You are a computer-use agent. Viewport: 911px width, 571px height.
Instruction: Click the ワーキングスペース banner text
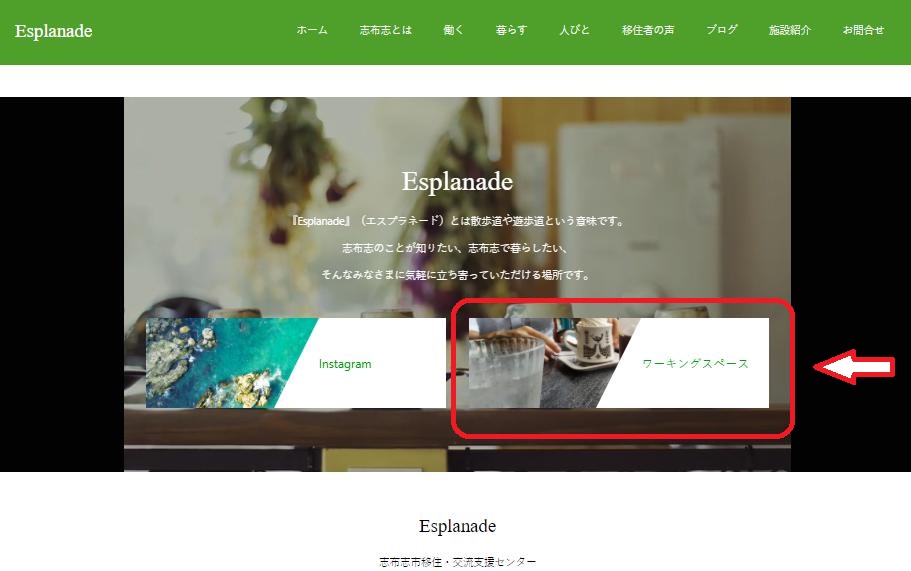(x=695, y=364)
